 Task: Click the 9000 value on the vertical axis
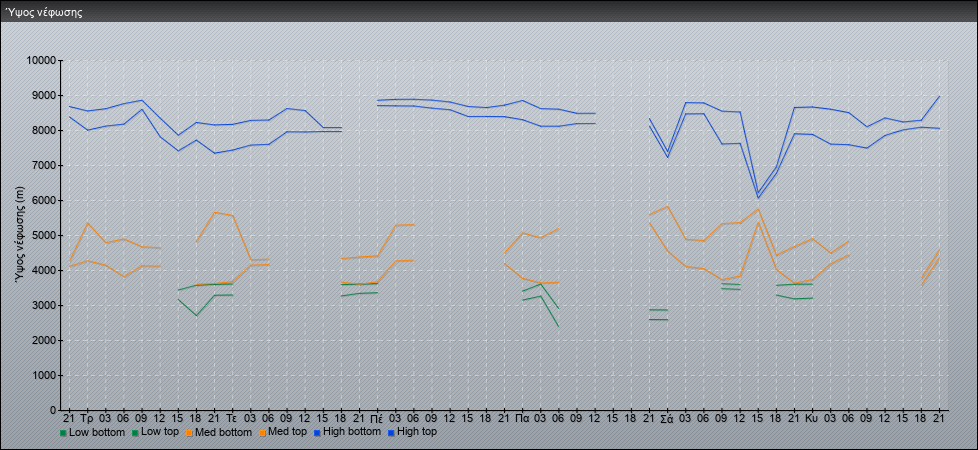point(44,95)
